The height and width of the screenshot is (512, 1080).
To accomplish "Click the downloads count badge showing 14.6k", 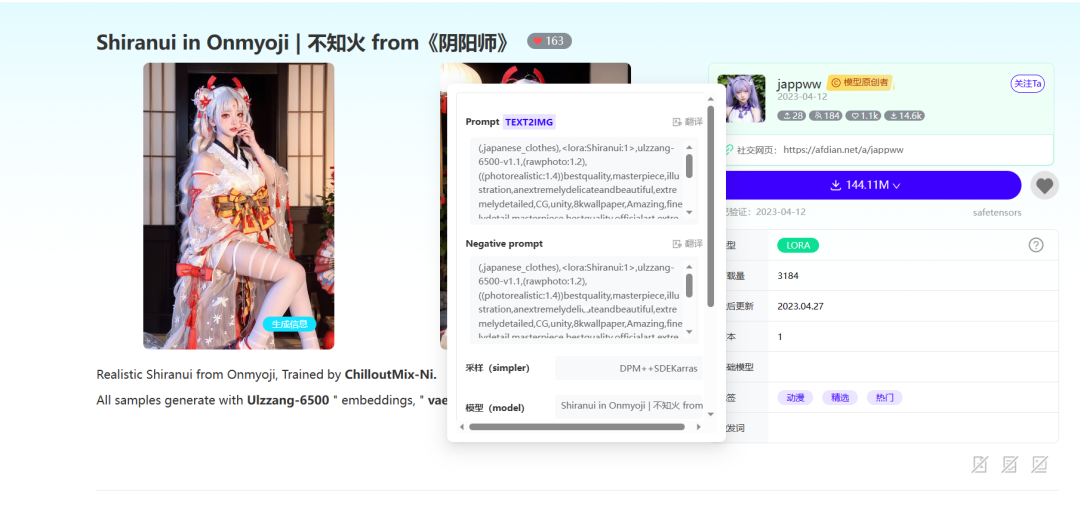I will click(x=904, y=116).
